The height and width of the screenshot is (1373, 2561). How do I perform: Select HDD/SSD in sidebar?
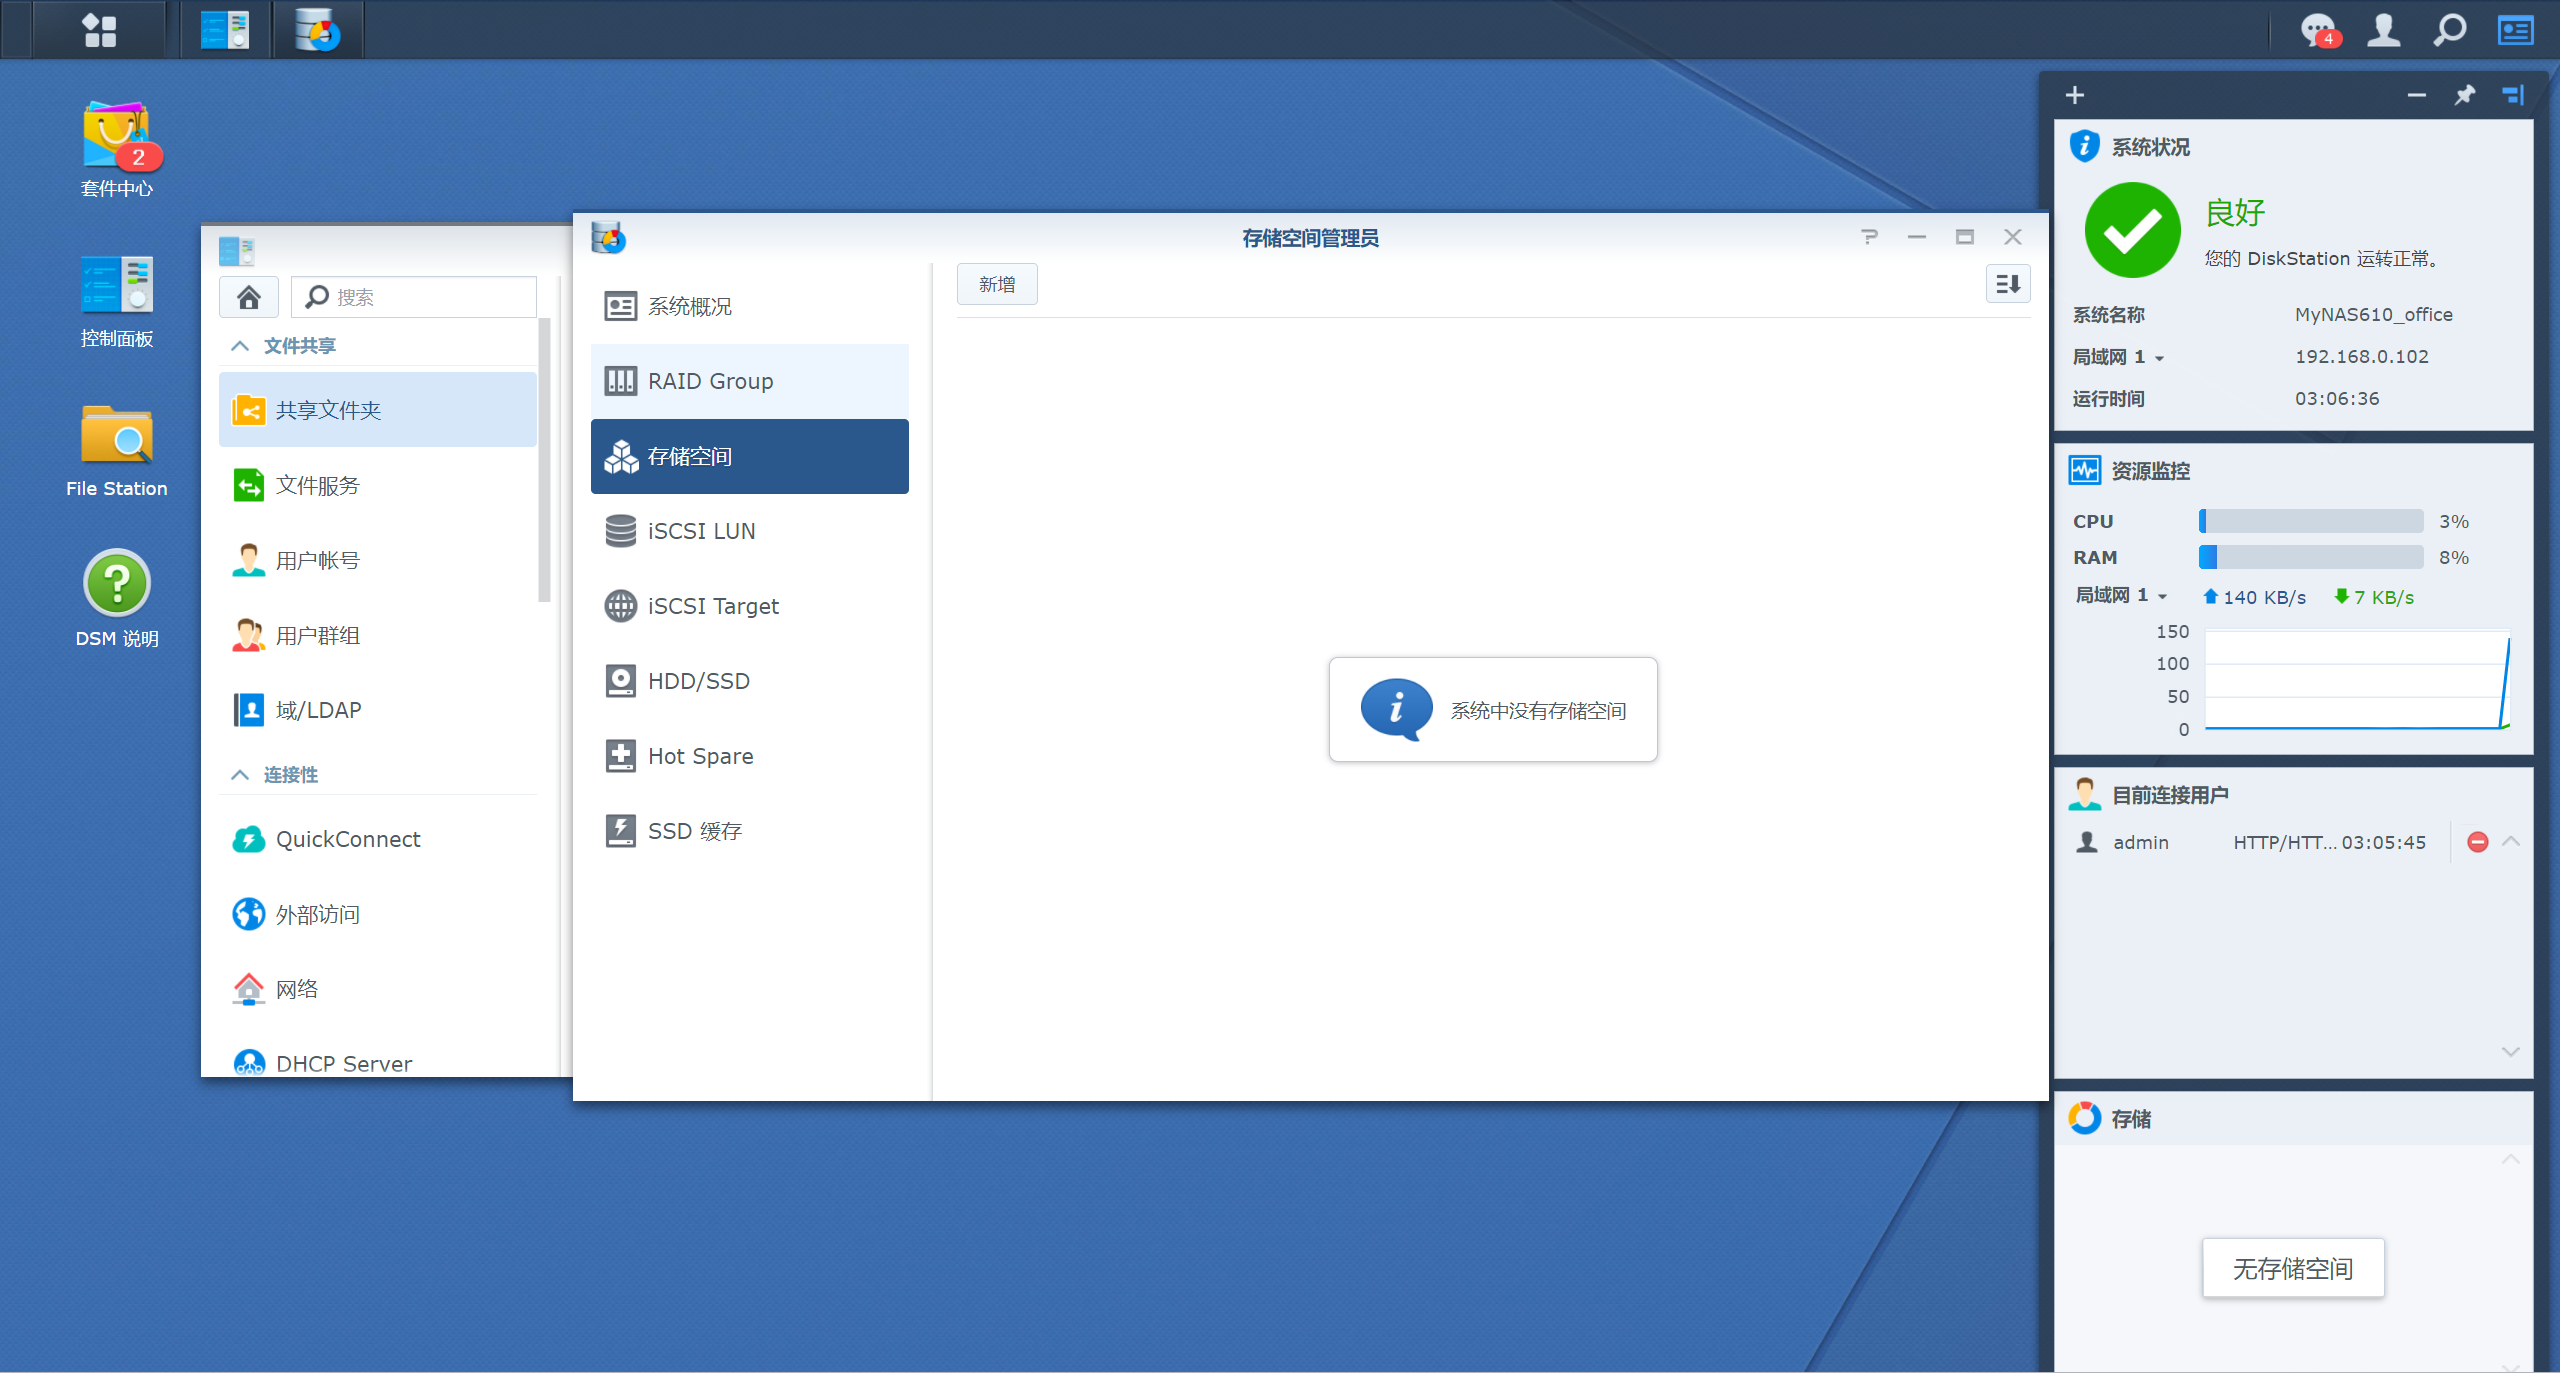tap(749, 681)
